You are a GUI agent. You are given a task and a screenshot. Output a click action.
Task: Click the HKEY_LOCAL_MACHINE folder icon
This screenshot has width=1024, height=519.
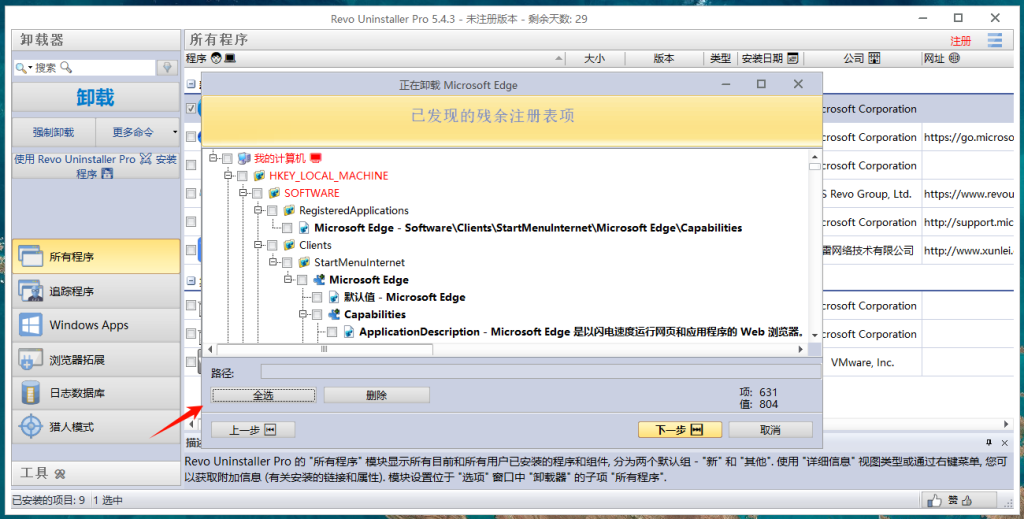coord(259,176)
